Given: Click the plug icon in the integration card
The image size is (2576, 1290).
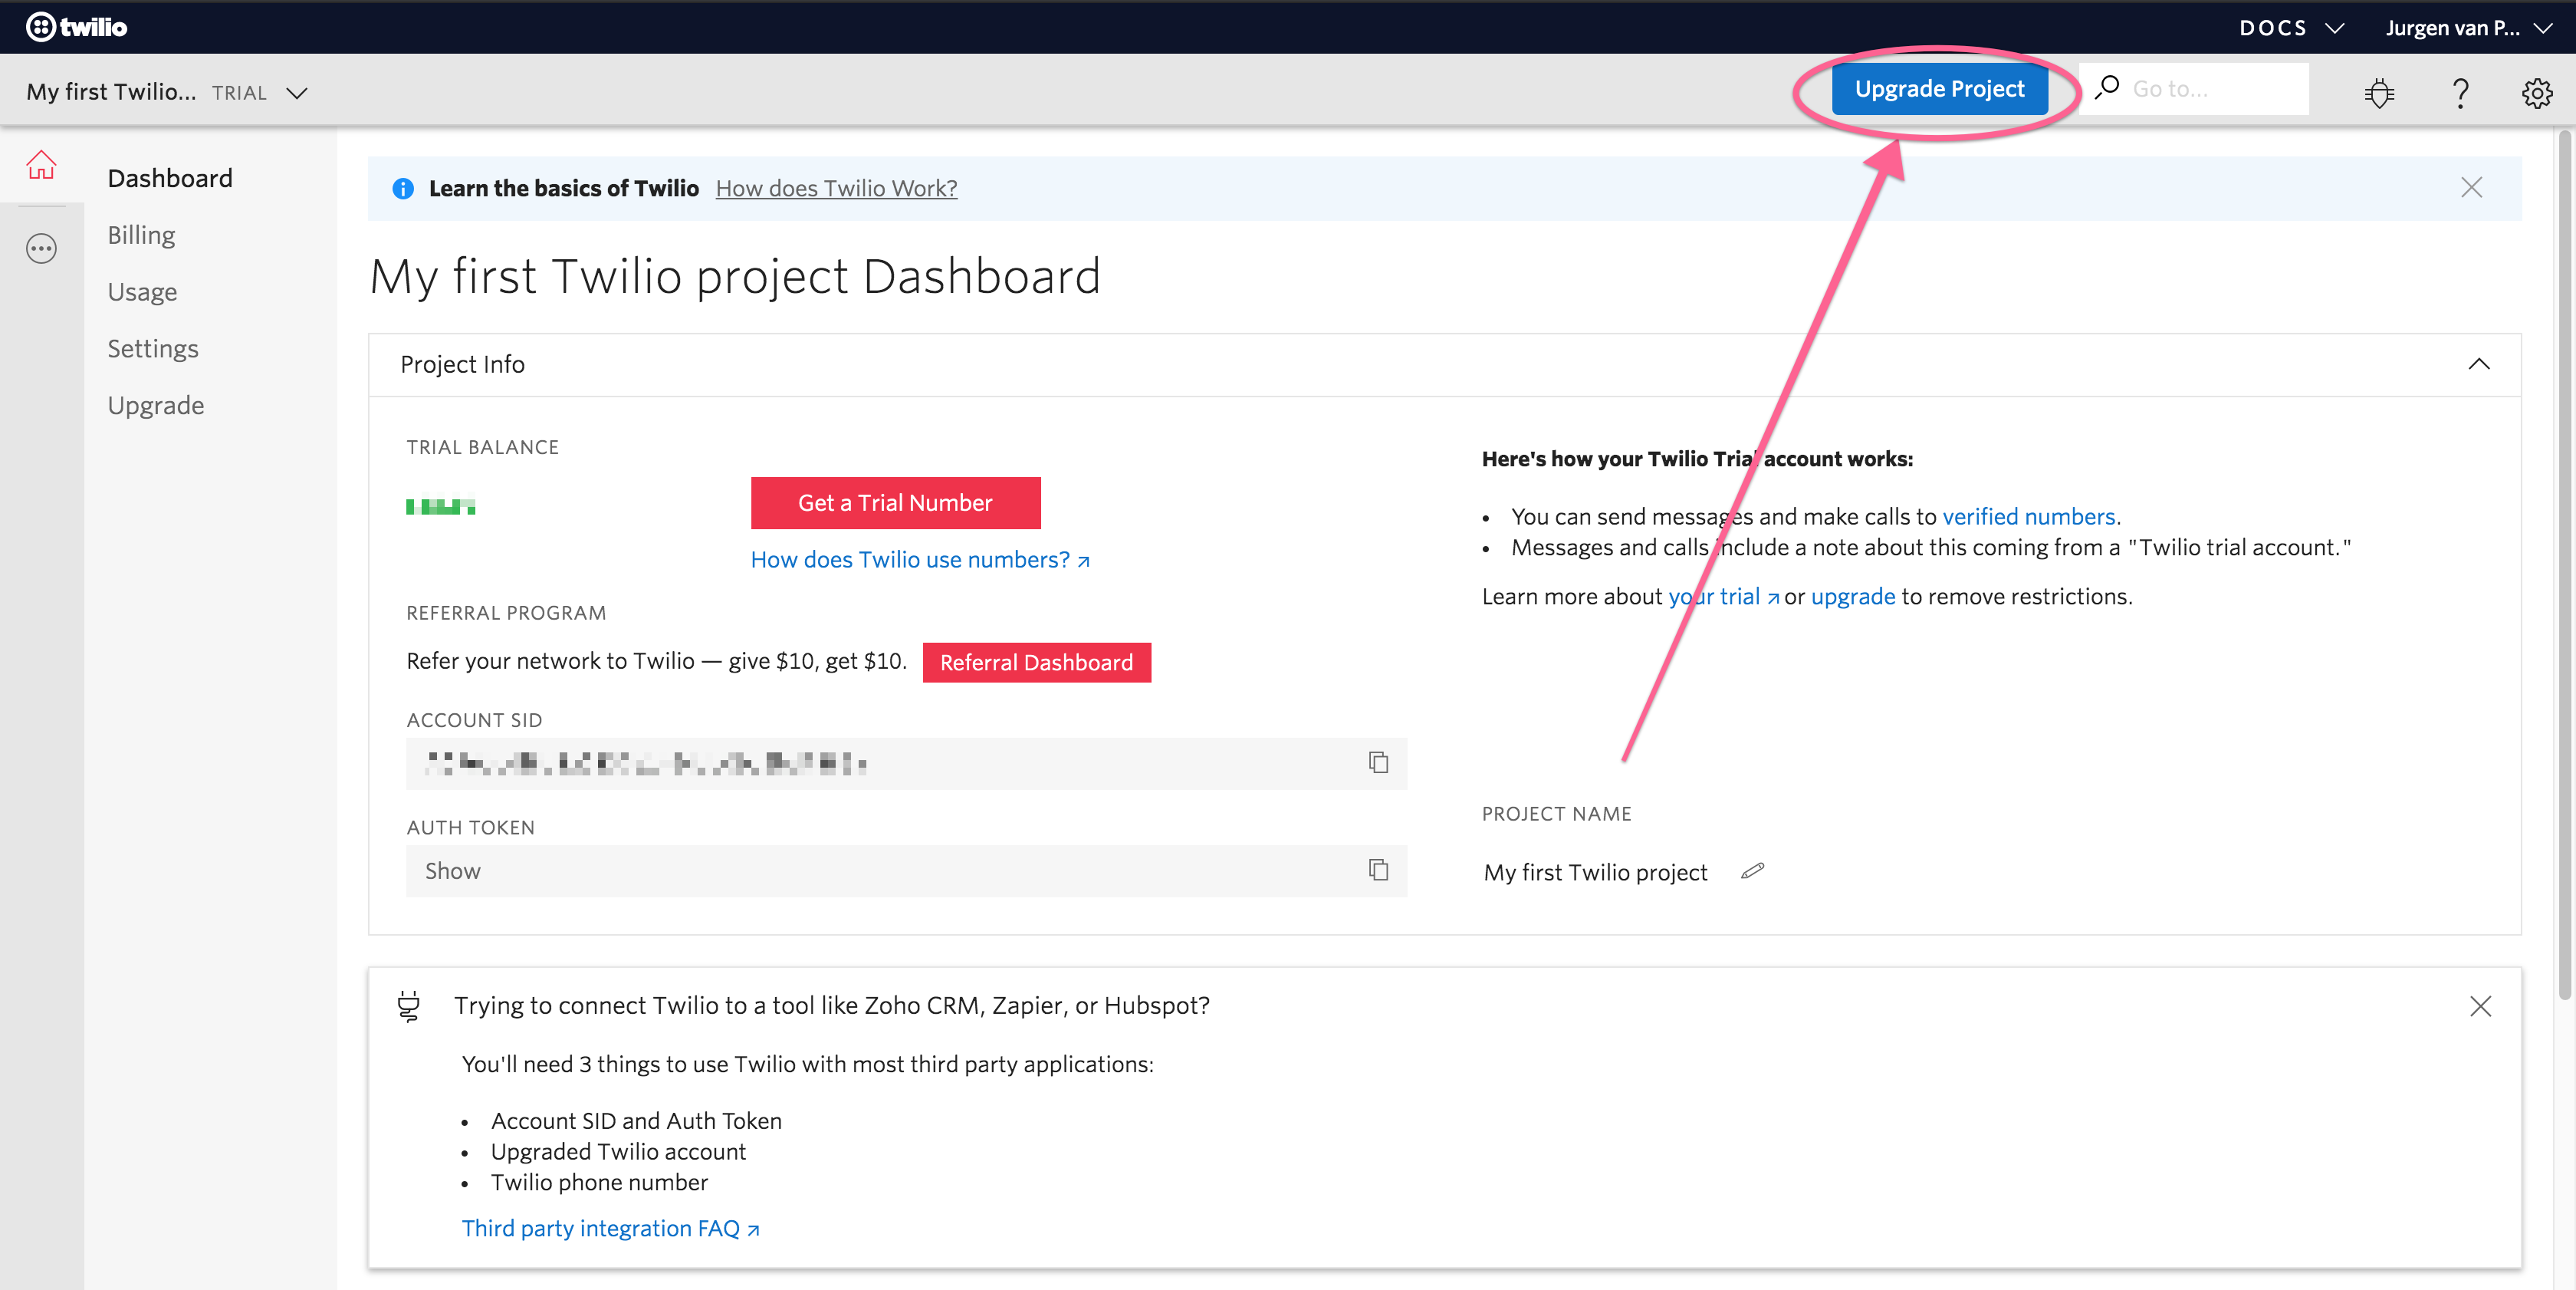Looking at the screenshot, I should (x=409, y=1005).
